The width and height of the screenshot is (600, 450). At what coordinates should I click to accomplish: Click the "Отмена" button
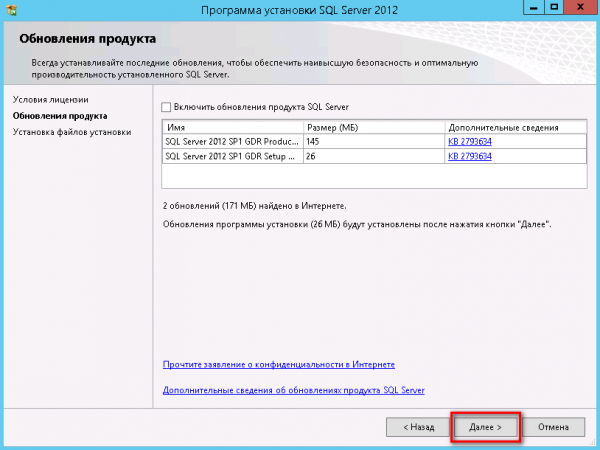coord(553,426)
